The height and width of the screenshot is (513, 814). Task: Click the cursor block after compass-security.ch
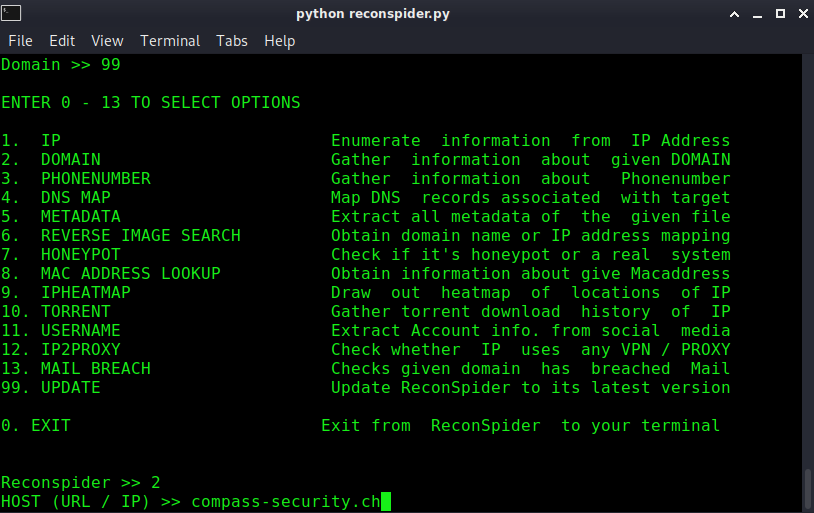(386, 501)
